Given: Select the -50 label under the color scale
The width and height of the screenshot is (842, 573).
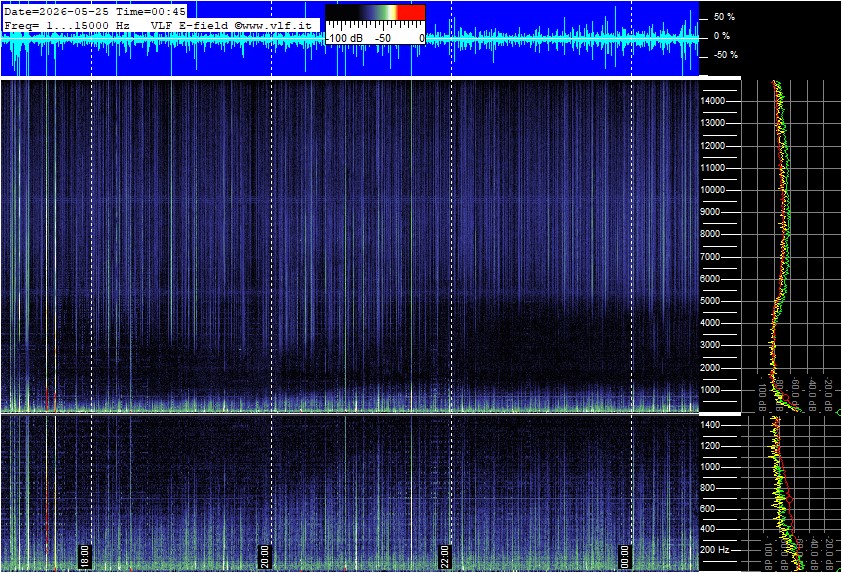Looking at the screenshot, I should [x=382, y=38].
